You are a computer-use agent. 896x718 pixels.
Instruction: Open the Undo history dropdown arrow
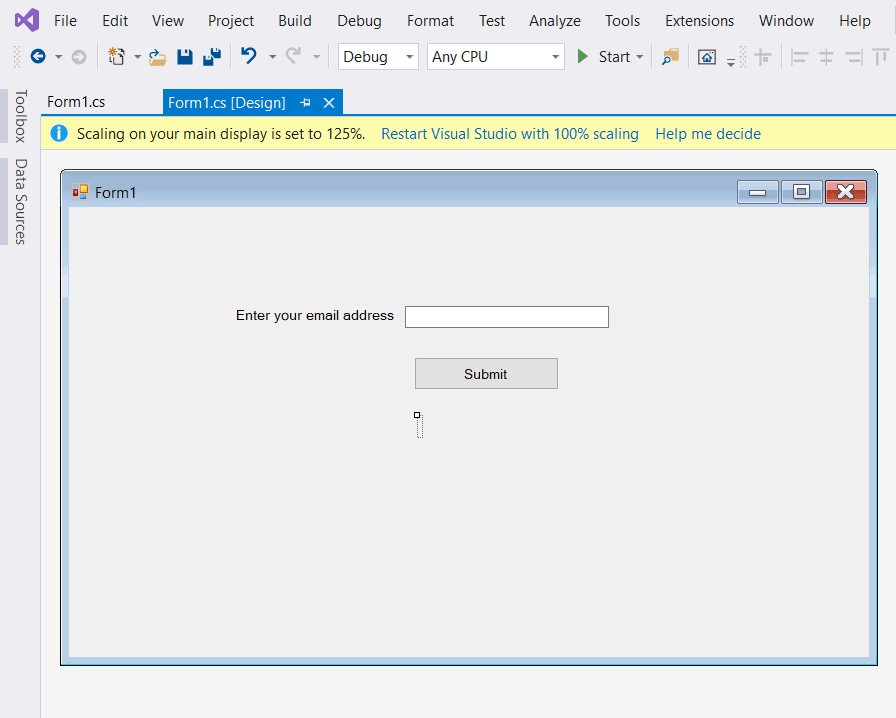273,57
